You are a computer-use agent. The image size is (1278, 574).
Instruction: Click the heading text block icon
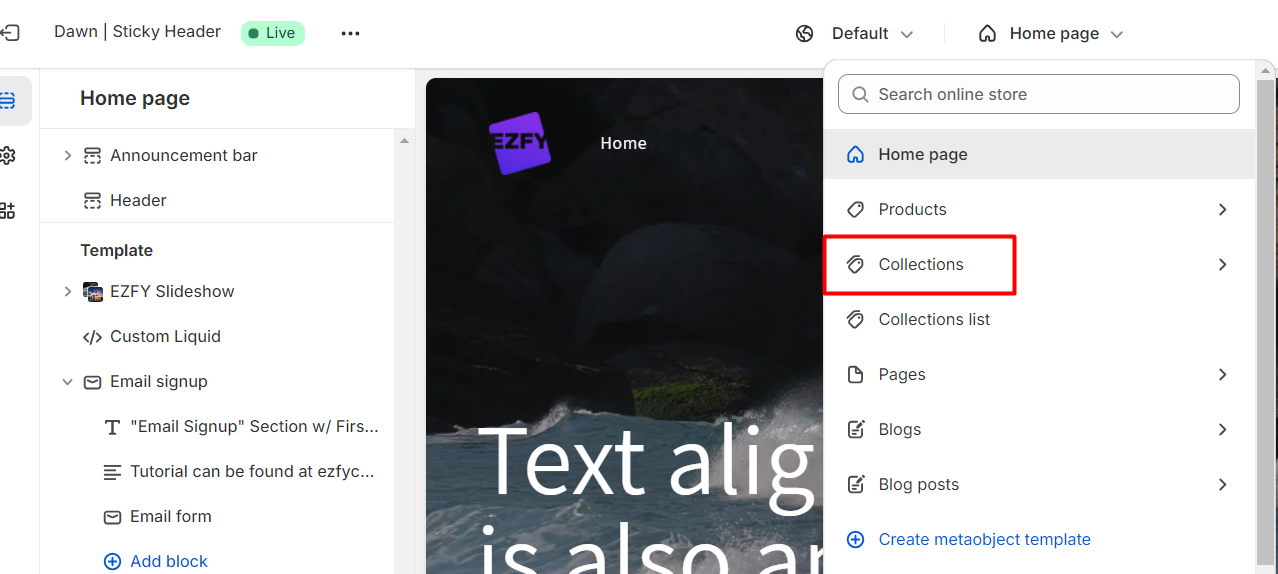(112, 427)
